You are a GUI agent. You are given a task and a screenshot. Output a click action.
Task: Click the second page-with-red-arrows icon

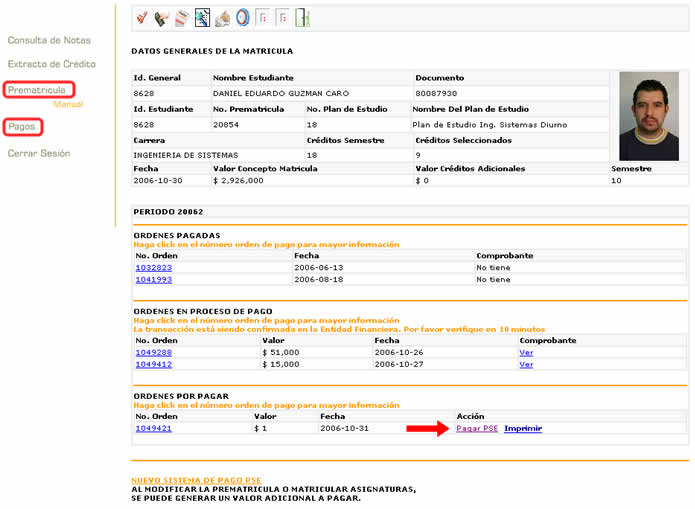pyautogui.click(x=282, y=19)
